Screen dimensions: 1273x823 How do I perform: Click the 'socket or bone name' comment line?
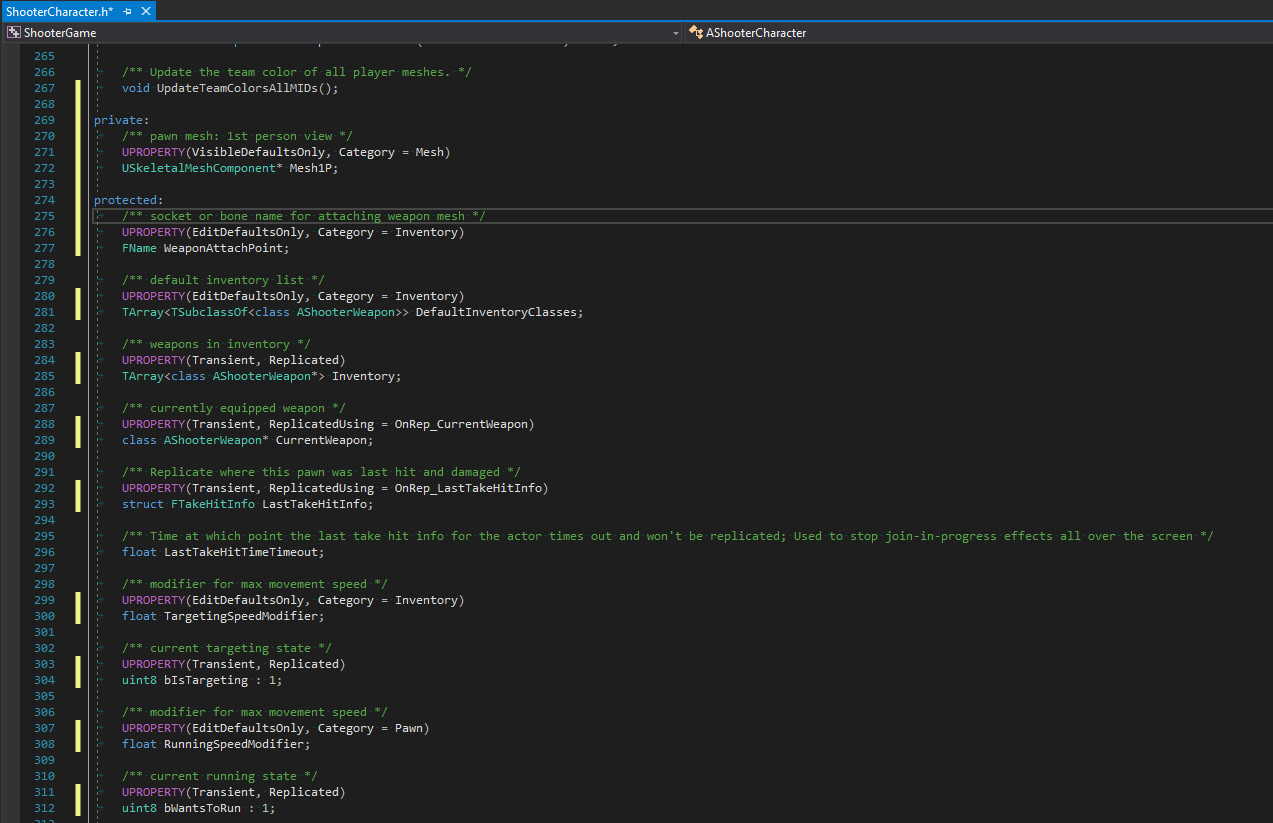point(304,216)
